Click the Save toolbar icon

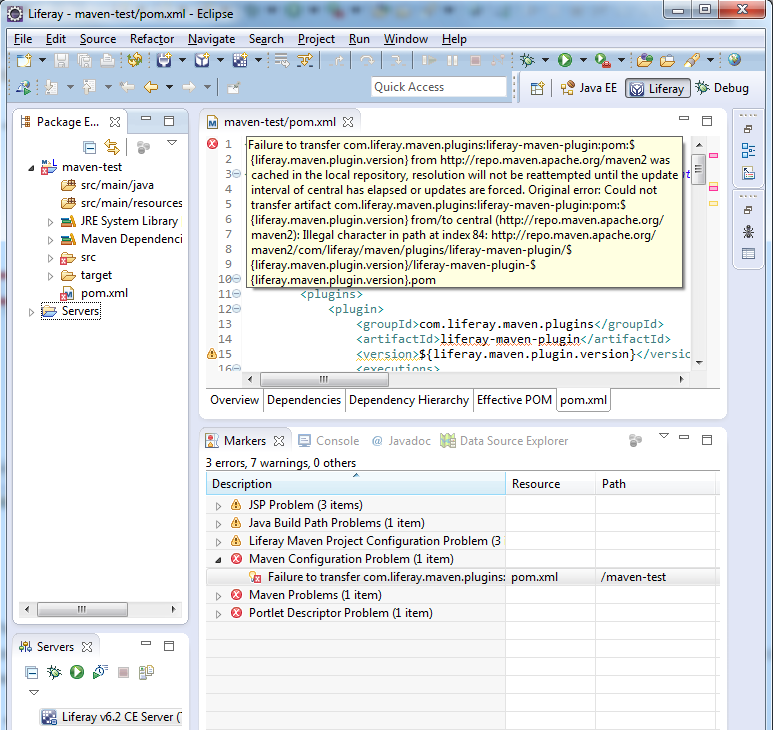[x=61, y=60]
